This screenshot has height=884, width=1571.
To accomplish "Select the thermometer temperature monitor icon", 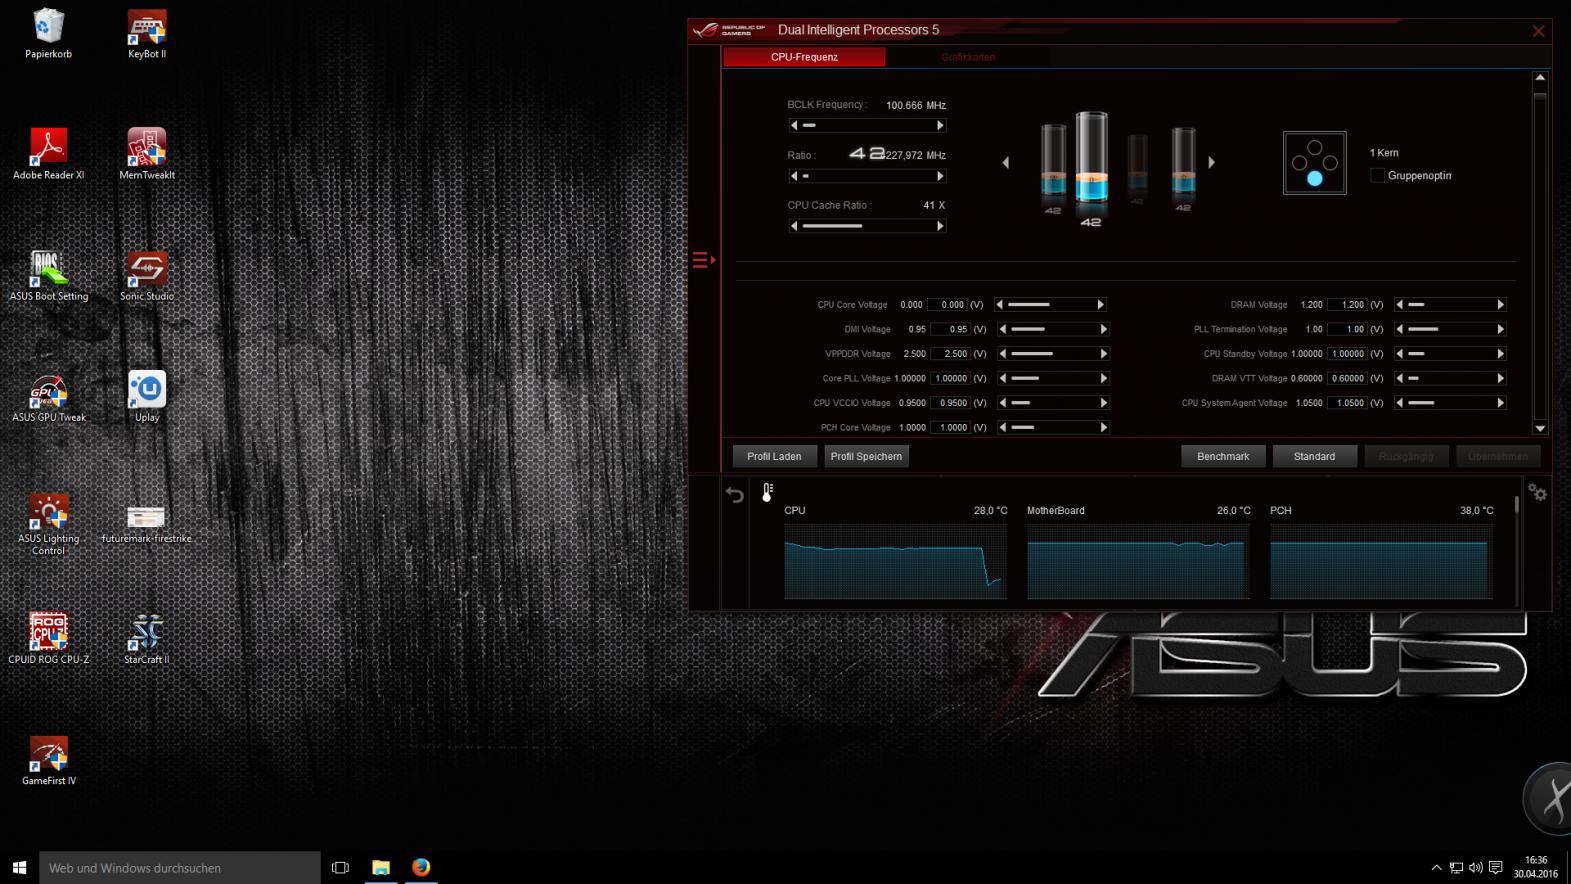I will coord(767,492).
